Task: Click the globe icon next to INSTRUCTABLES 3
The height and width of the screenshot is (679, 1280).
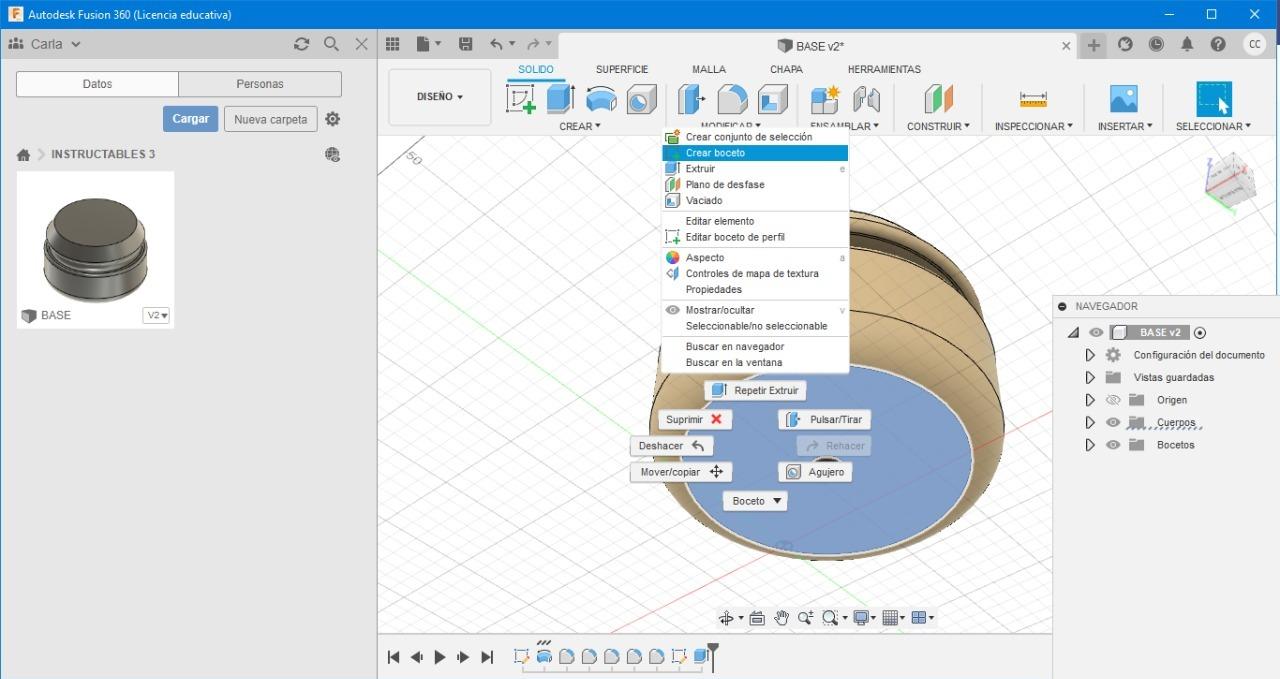Action: (332, 154)
